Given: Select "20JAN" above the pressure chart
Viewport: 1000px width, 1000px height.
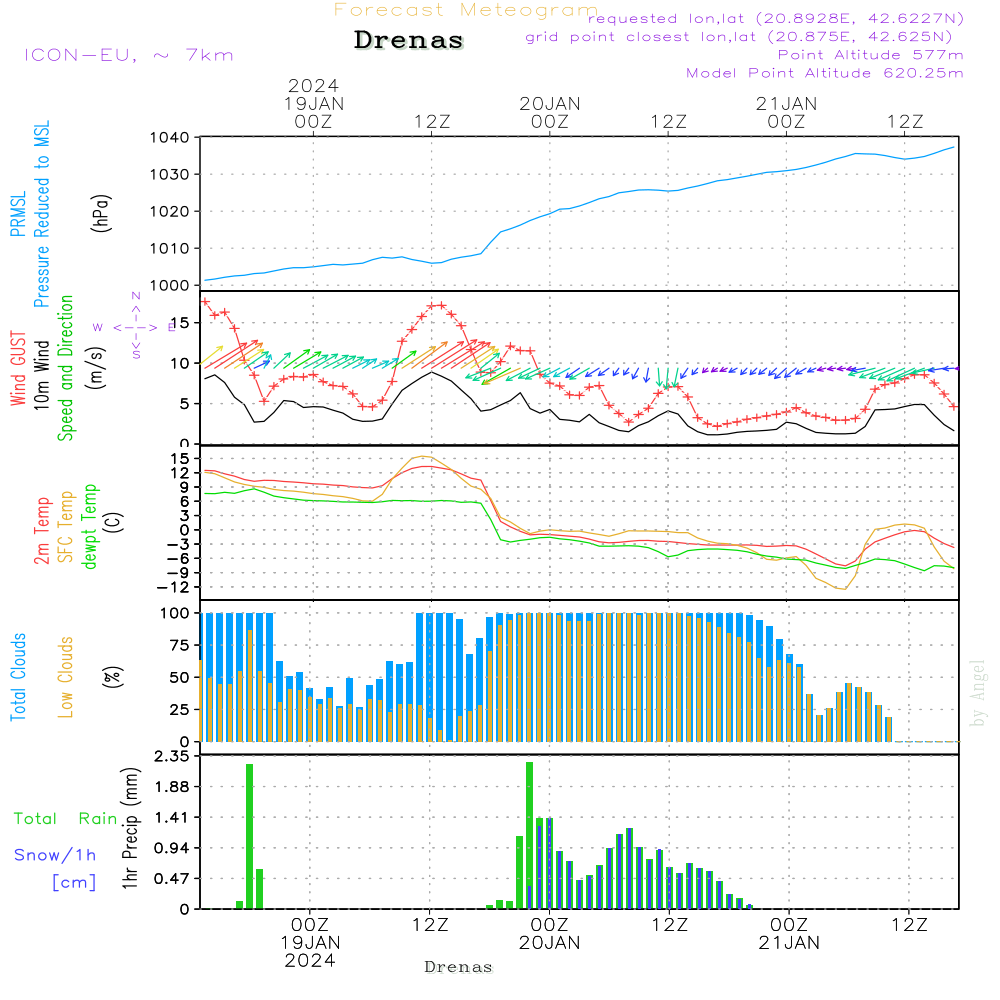Looking at the screenshot, I should click(550, 104).
